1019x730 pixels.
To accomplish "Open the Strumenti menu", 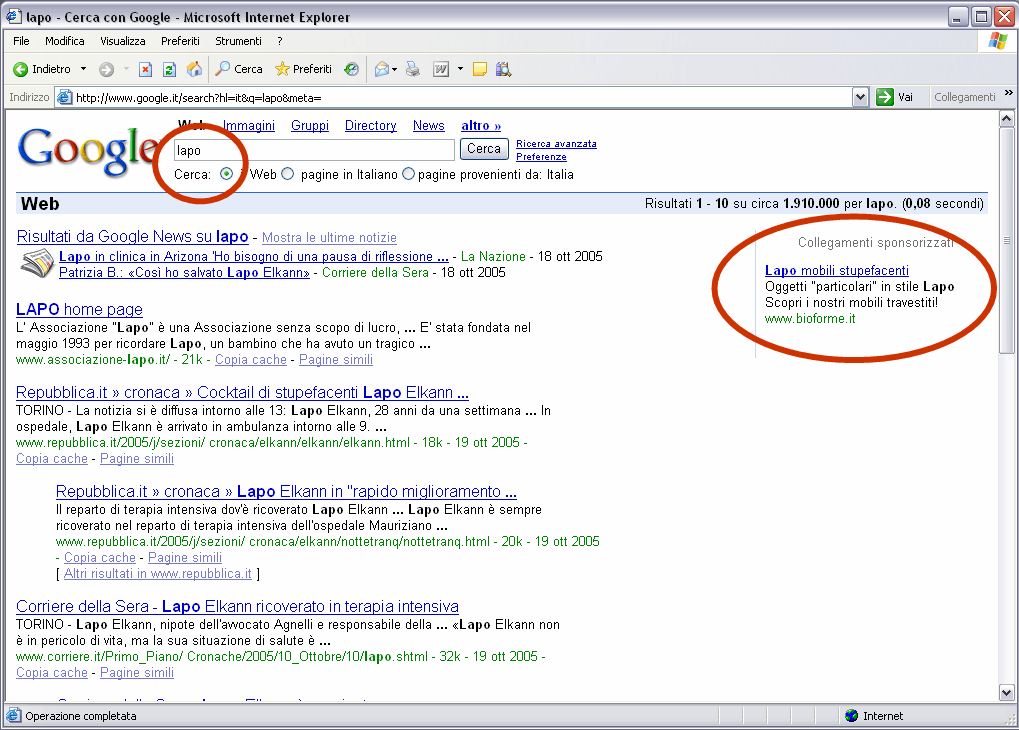I will coord(238,41).
